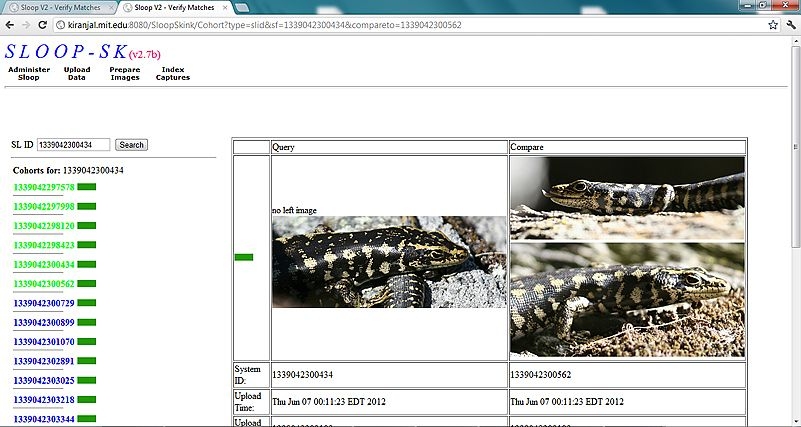Click the browser back arrow

point(10,24)
